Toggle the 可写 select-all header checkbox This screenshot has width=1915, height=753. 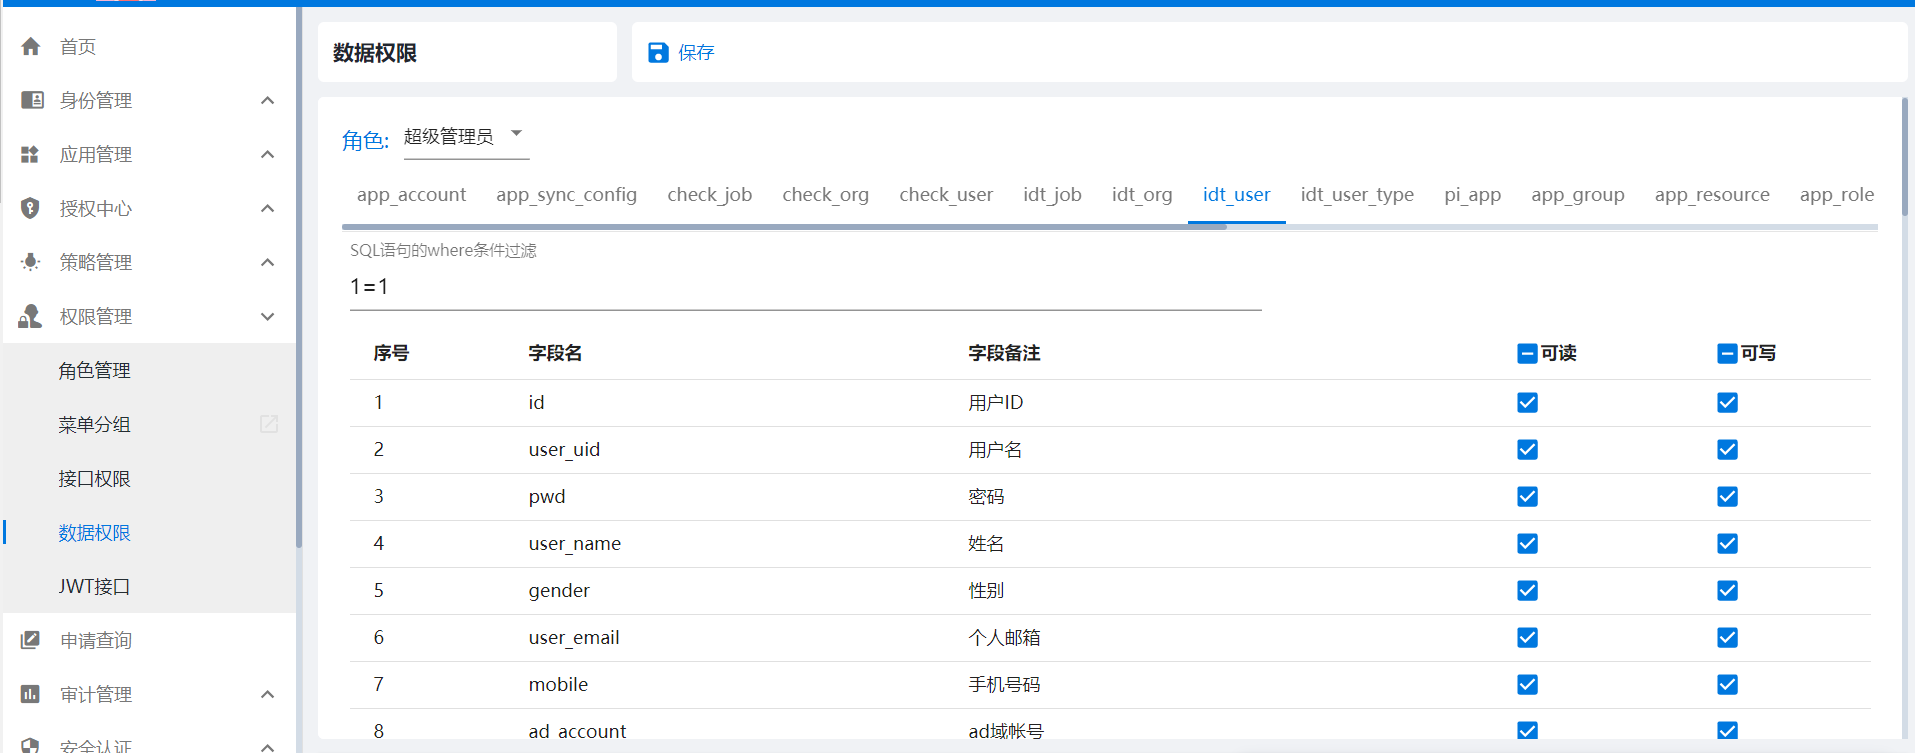pyautogui.click(x=1727, y=353)
